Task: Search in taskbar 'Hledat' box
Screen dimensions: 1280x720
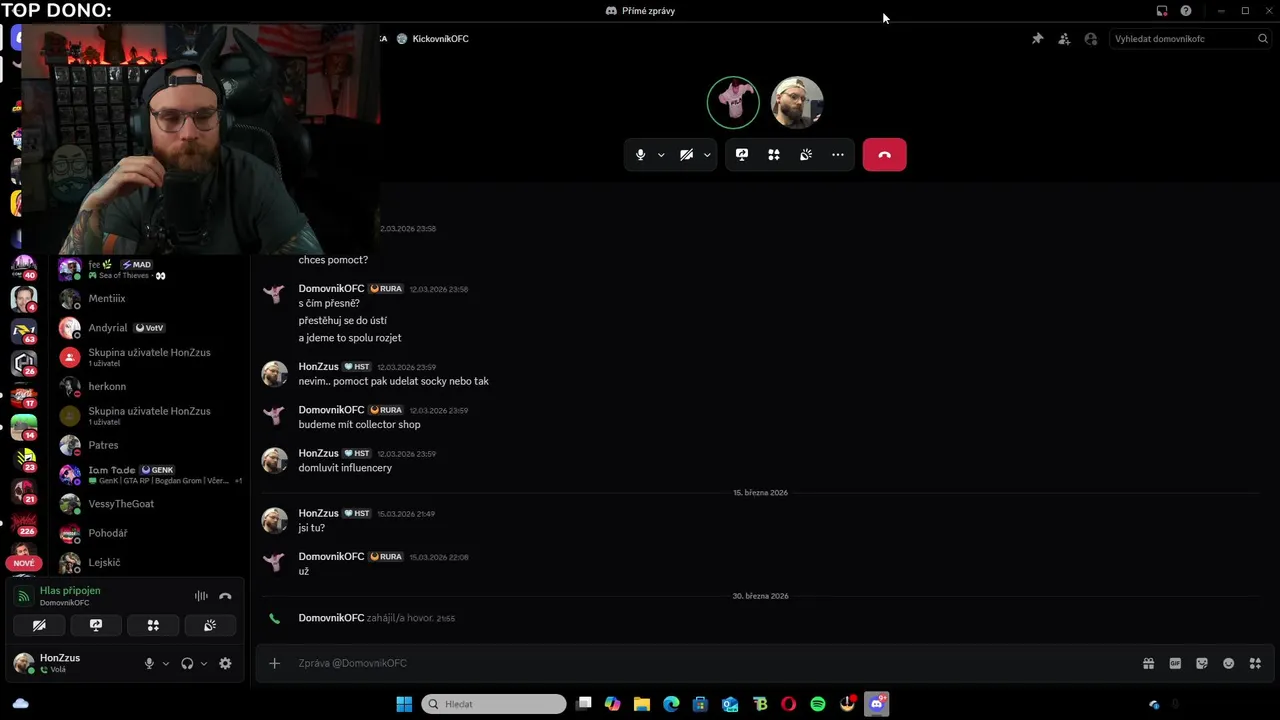Action: 494,704
